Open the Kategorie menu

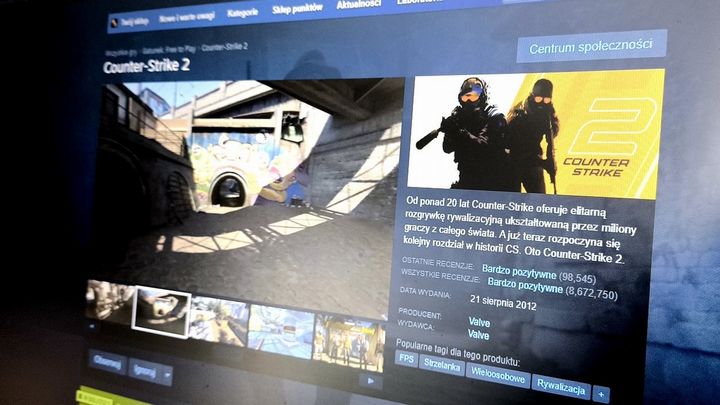(x=242, y=12)
